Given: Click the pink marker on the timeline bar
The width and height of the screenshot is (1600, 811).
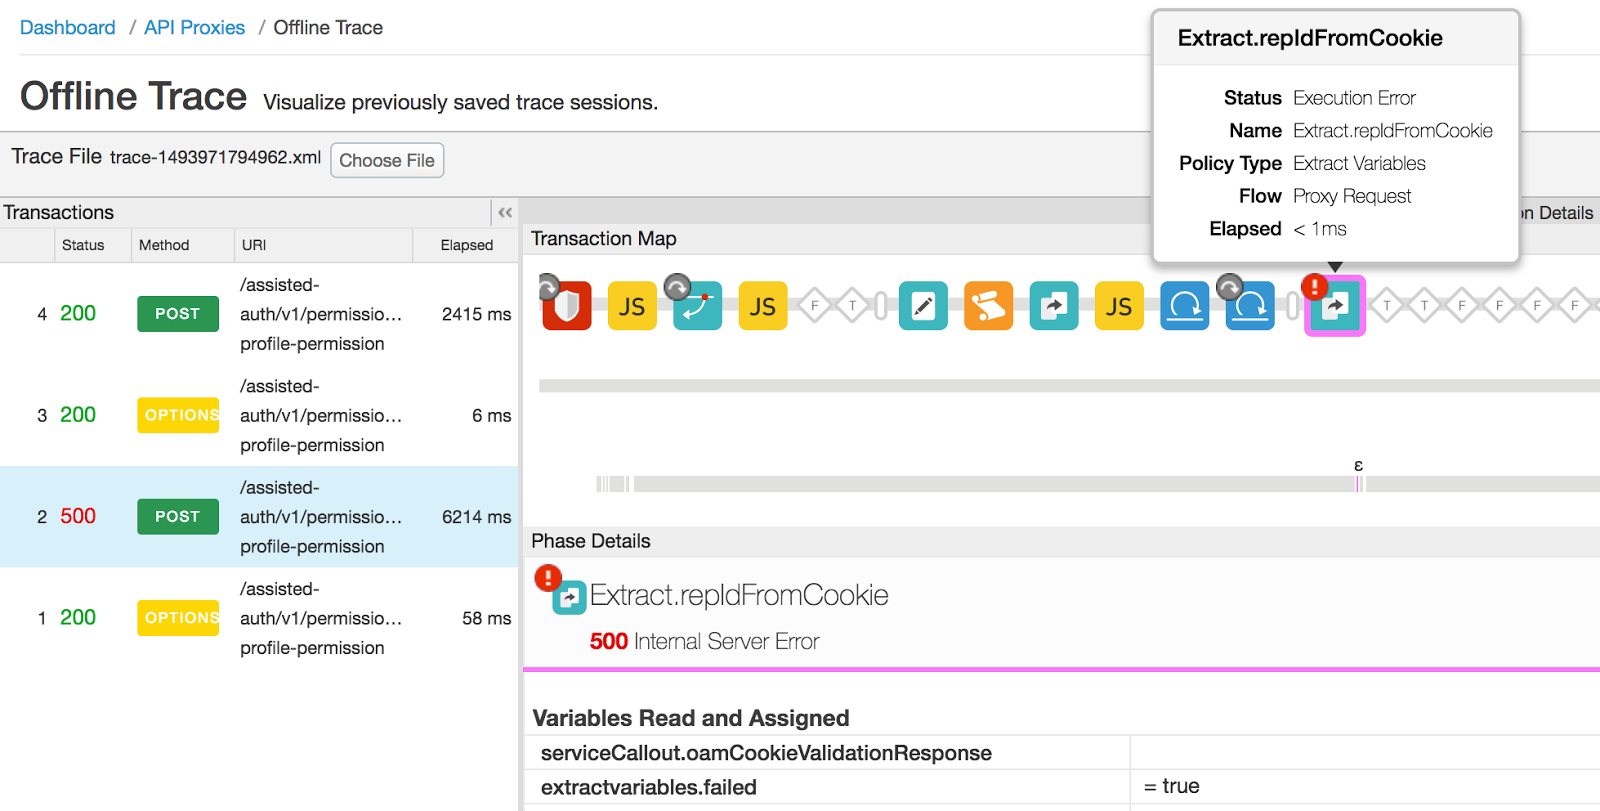Looking at the screenshot, I should pyautogui.click(x=1358, y=484).
